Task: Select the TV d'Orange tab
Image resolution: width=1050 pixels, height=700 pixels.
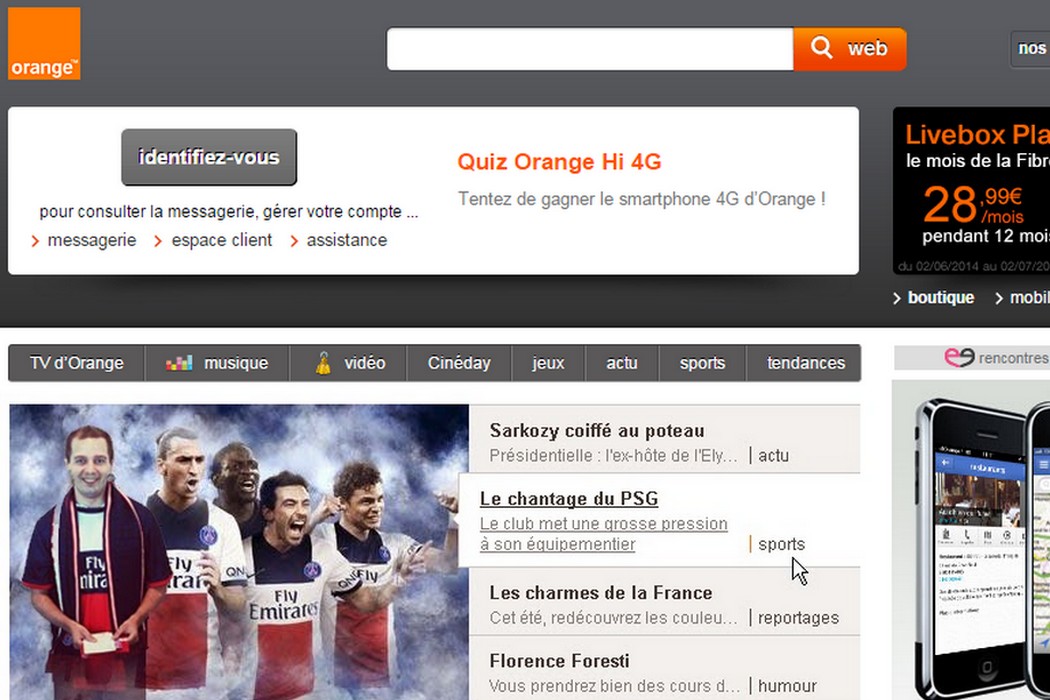Action: 77,363
